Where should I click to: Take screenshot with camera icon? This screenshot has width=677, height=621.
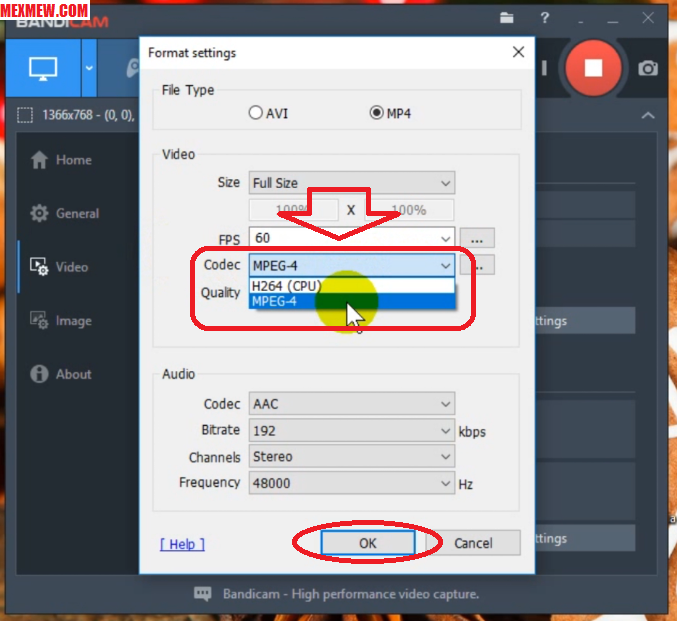tap(648, 68)
